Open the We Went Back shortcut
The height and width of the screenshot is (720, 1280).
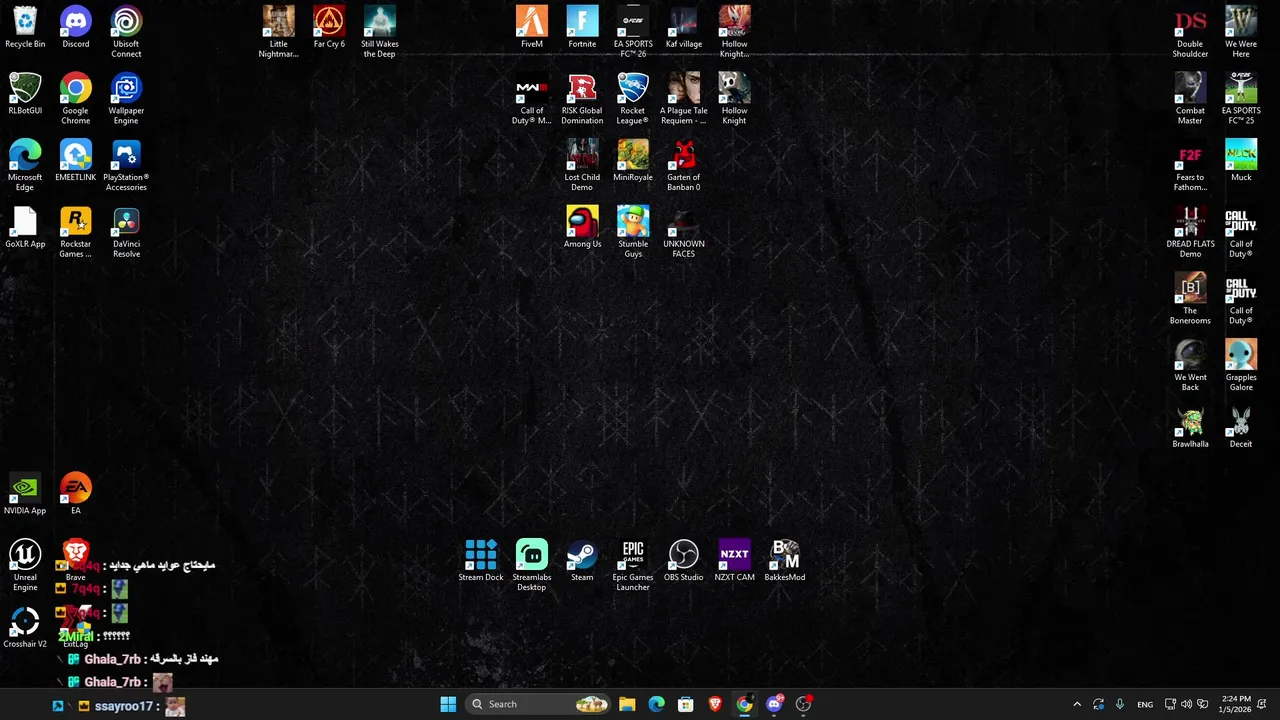1190,366
